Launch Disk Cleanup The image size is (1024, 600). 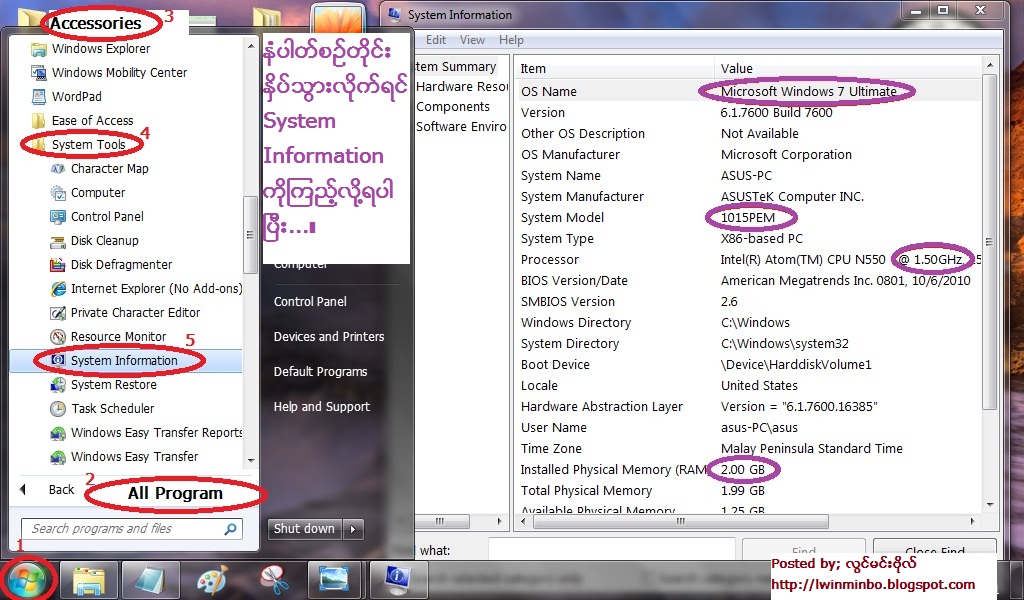pyautogui.click(x=94, y=241)
